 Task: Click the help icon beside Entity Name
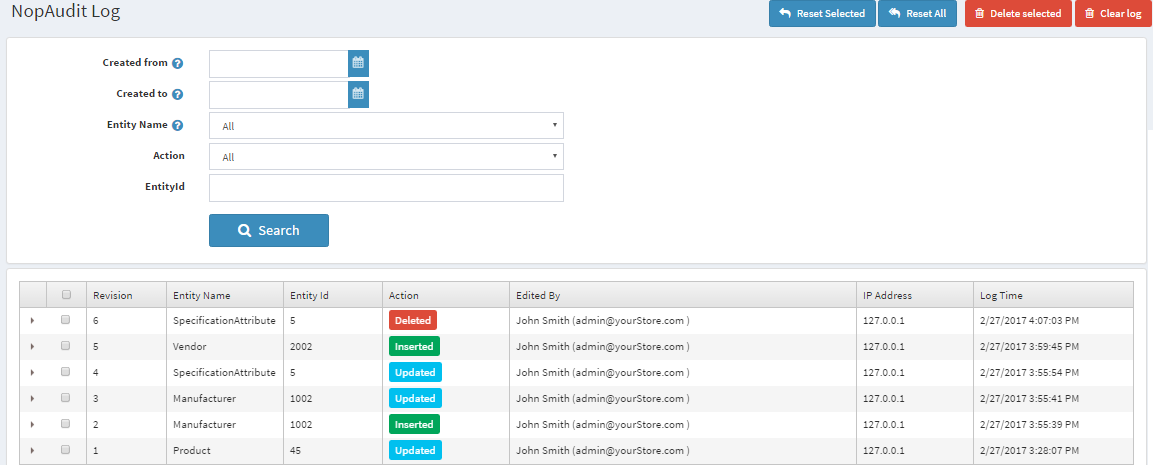177,125
